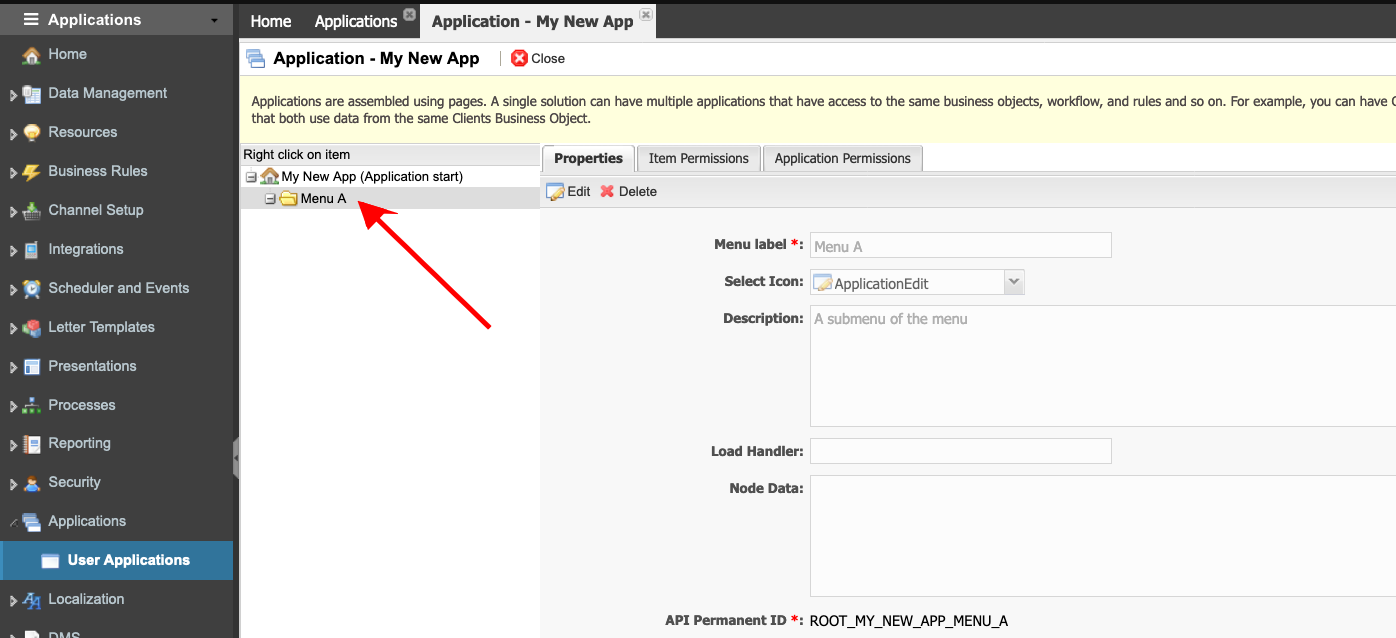This screenshot has height=638, width=1396.
Task: Click the Menu label input field
Action: pyautogui.click(x=960, y=245)
